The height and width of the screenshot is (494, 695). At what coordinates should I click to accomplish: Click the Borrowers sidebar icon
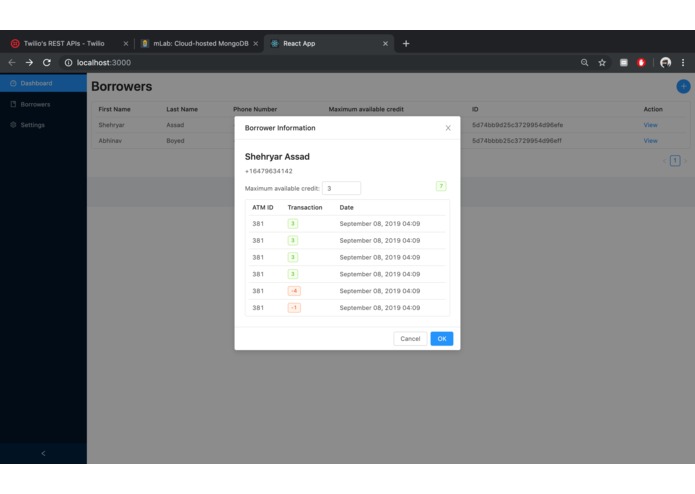pyautogui.click(x=13, y=104)
